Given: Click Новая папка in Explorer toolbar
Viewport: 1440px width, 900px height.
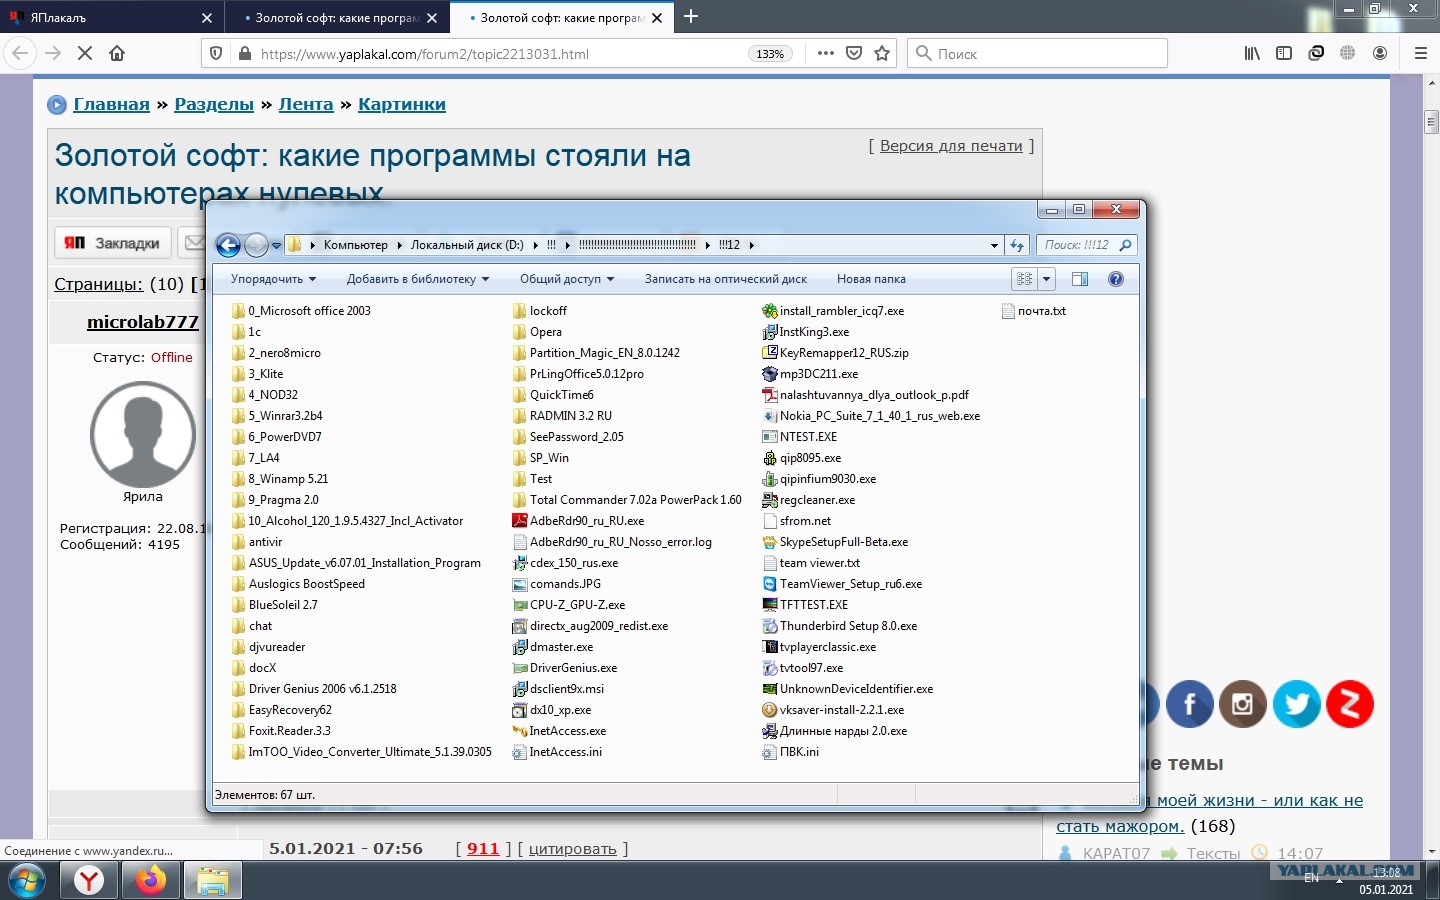Looking at the screenshot, I should [871, 279].
